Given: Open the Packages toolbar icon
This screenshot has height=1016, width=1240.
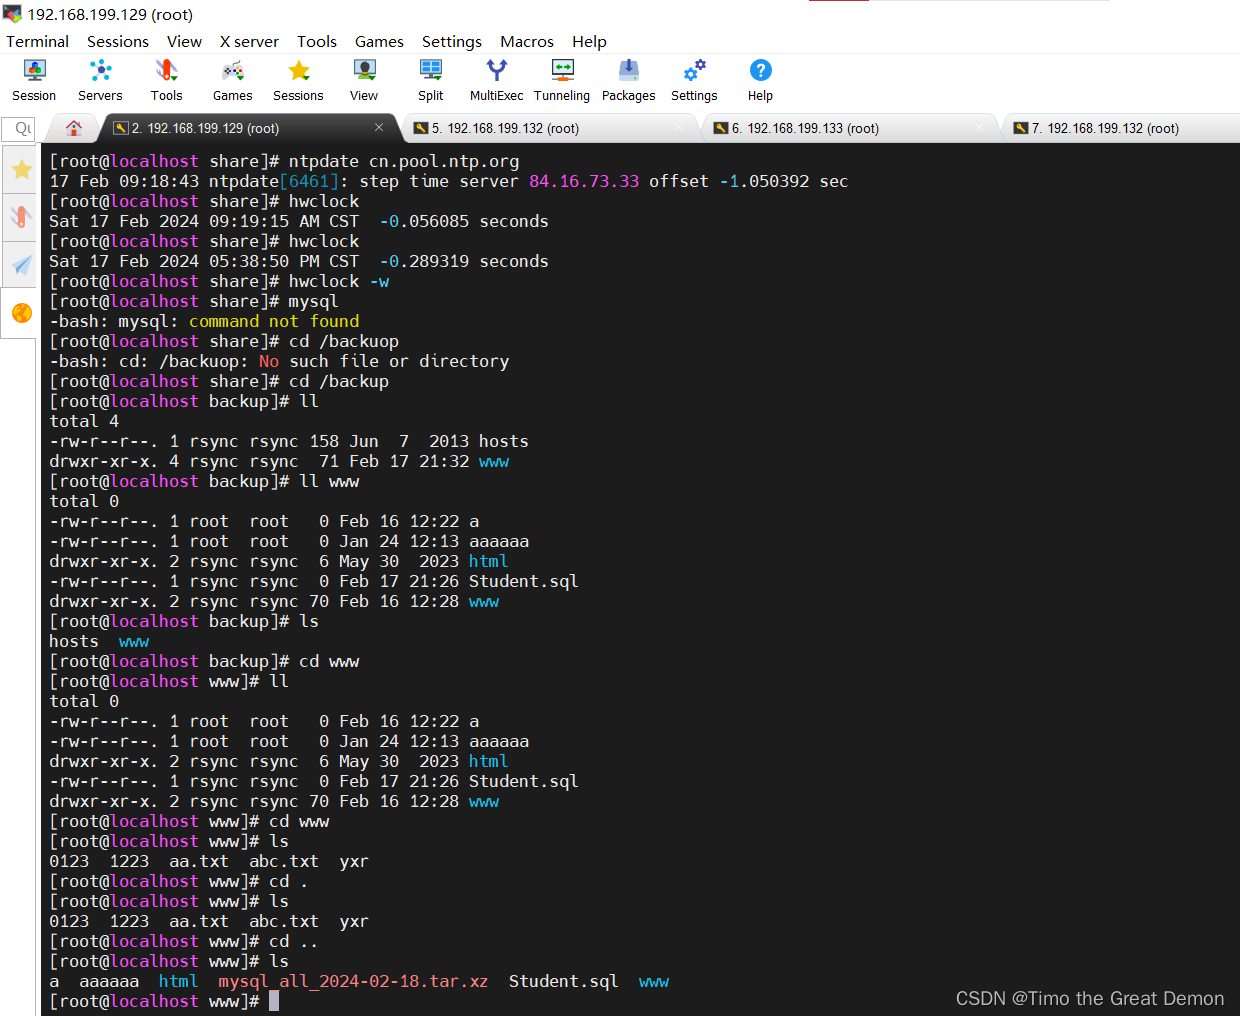Looking at the screenshot, I should 628,80.
